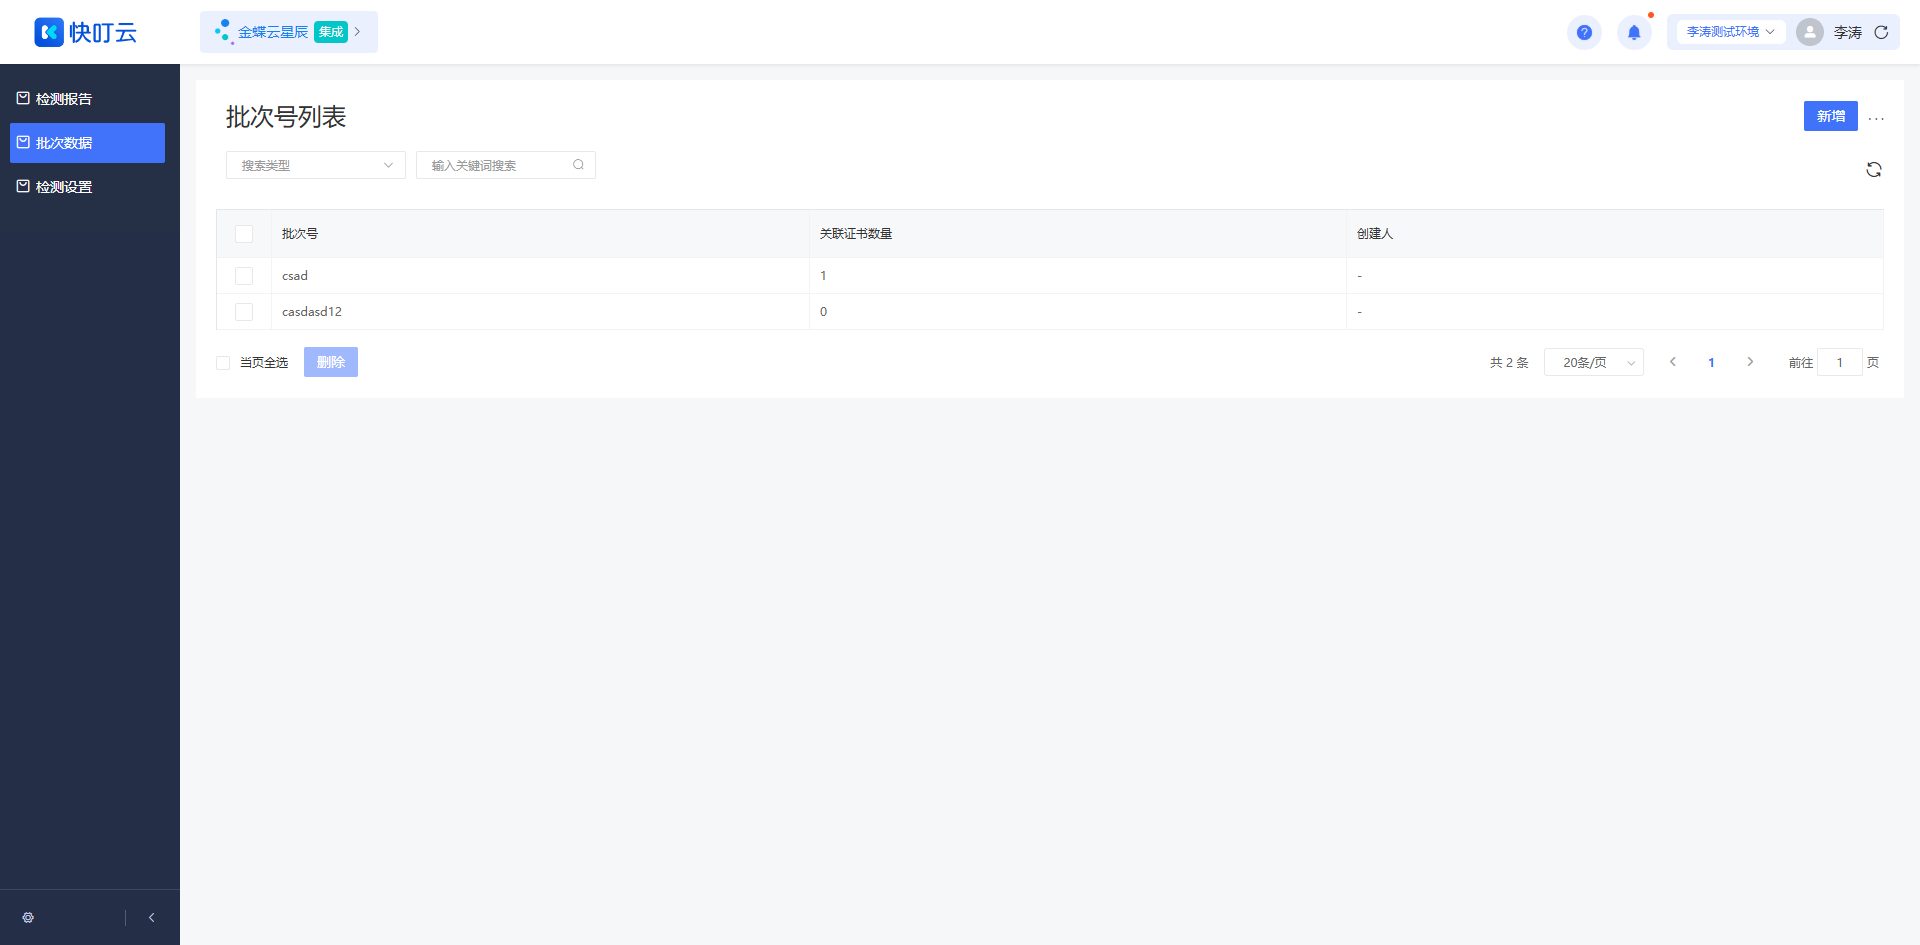The image size is (1920, 945).
Task: Click the 新增 button
Action: point(1831,116)
